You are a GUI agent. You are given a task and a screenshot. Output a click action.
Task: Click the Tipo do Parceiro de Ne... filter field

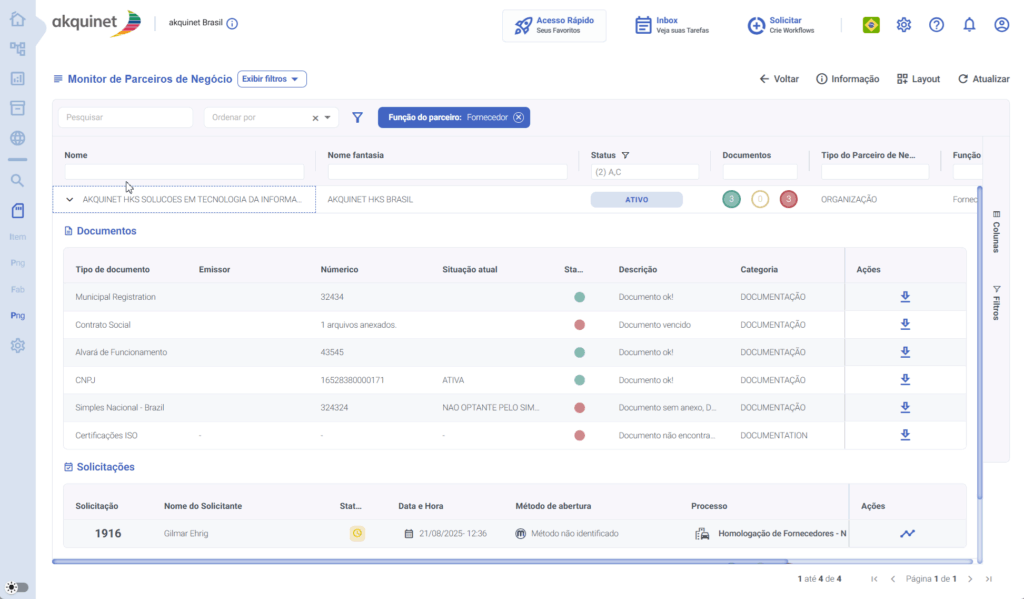point(875,172)
